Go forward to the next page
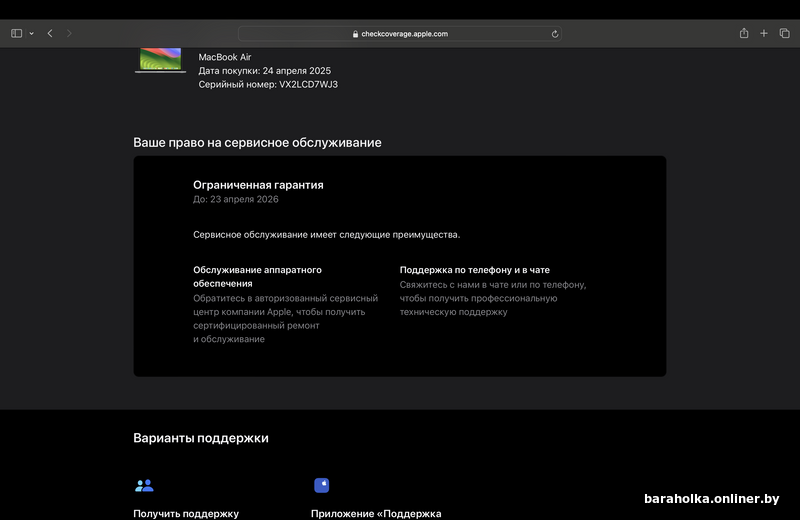The width and height of the screenshot is (800, 520). click(69, 33)
